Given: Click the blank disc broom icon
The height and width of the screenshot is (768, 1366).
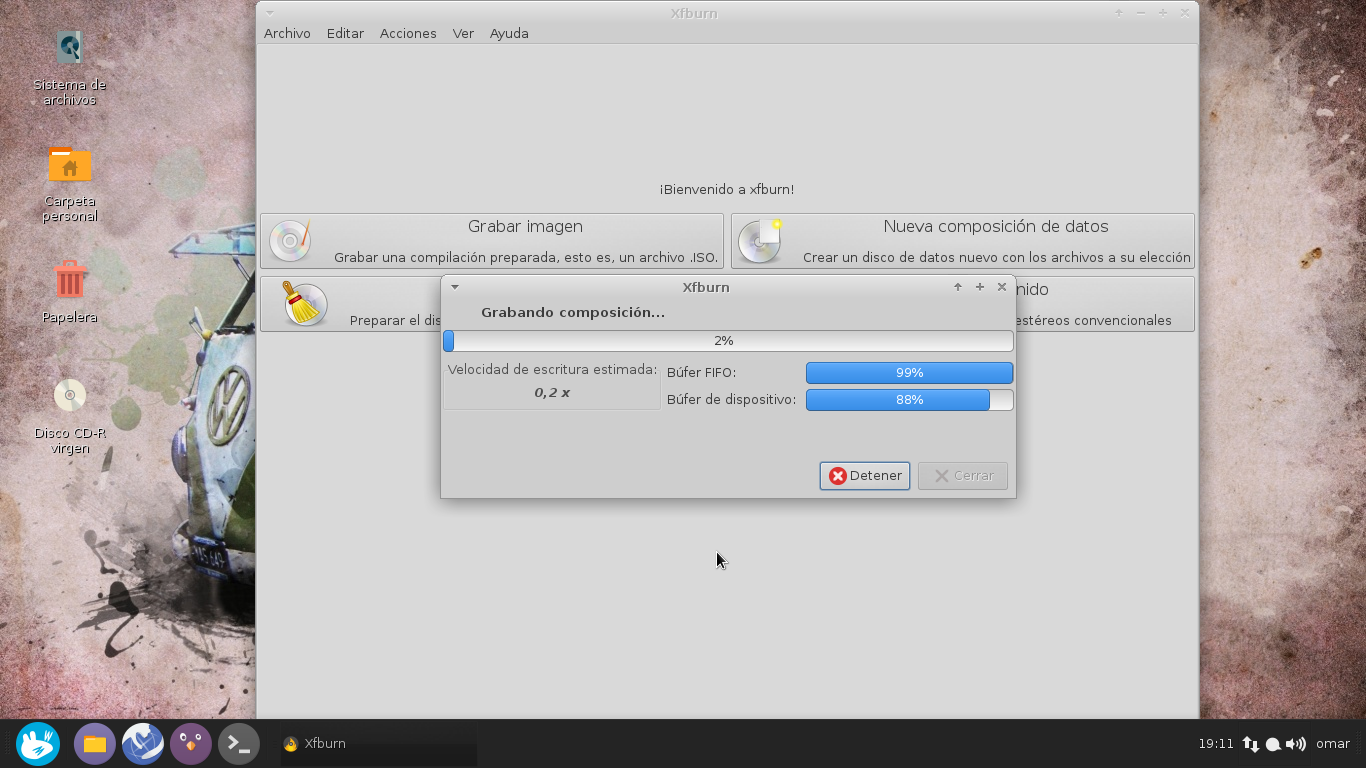Looking at the screenshot, I should point(305,303).
